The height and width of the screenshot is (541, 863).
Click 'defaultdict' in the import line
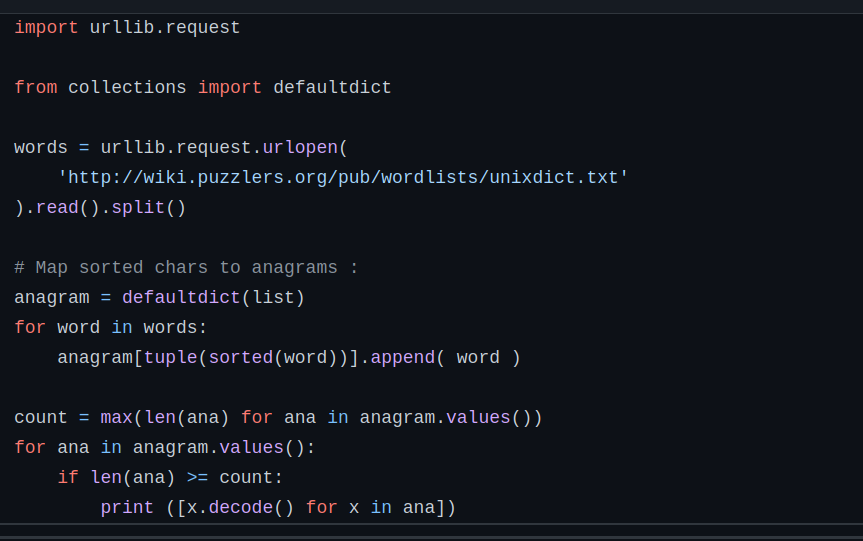tap(332, 88)
